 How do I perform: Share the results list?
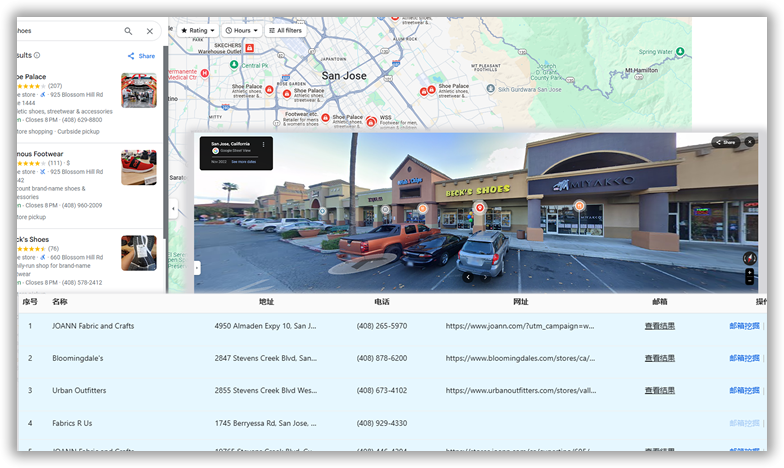(141, 56)
